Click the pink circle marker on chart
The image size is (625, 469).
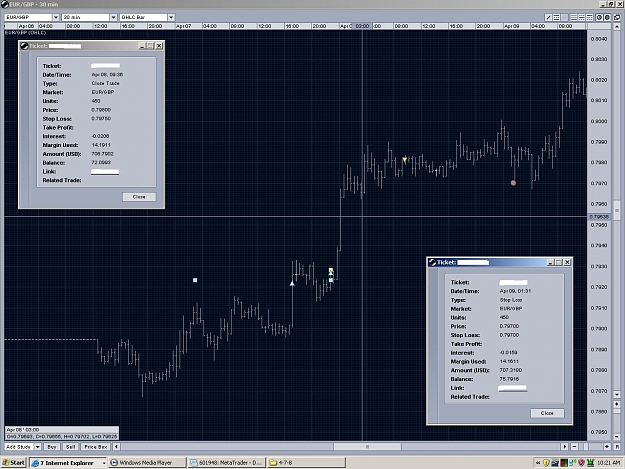(513, 183)
